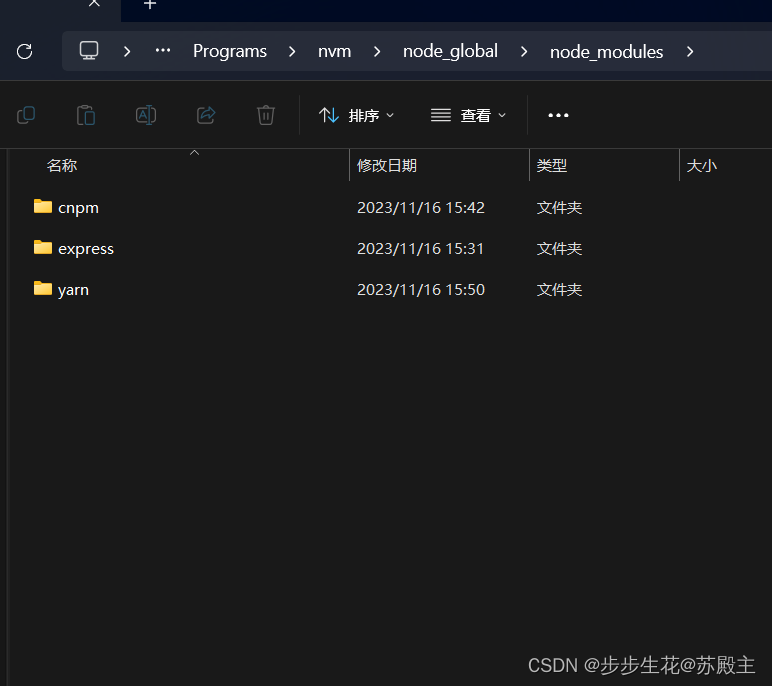The width and height of the screenshot is (772, 686).
Task: Select the yarn folder icon
Action: click(x=43, y=288)
